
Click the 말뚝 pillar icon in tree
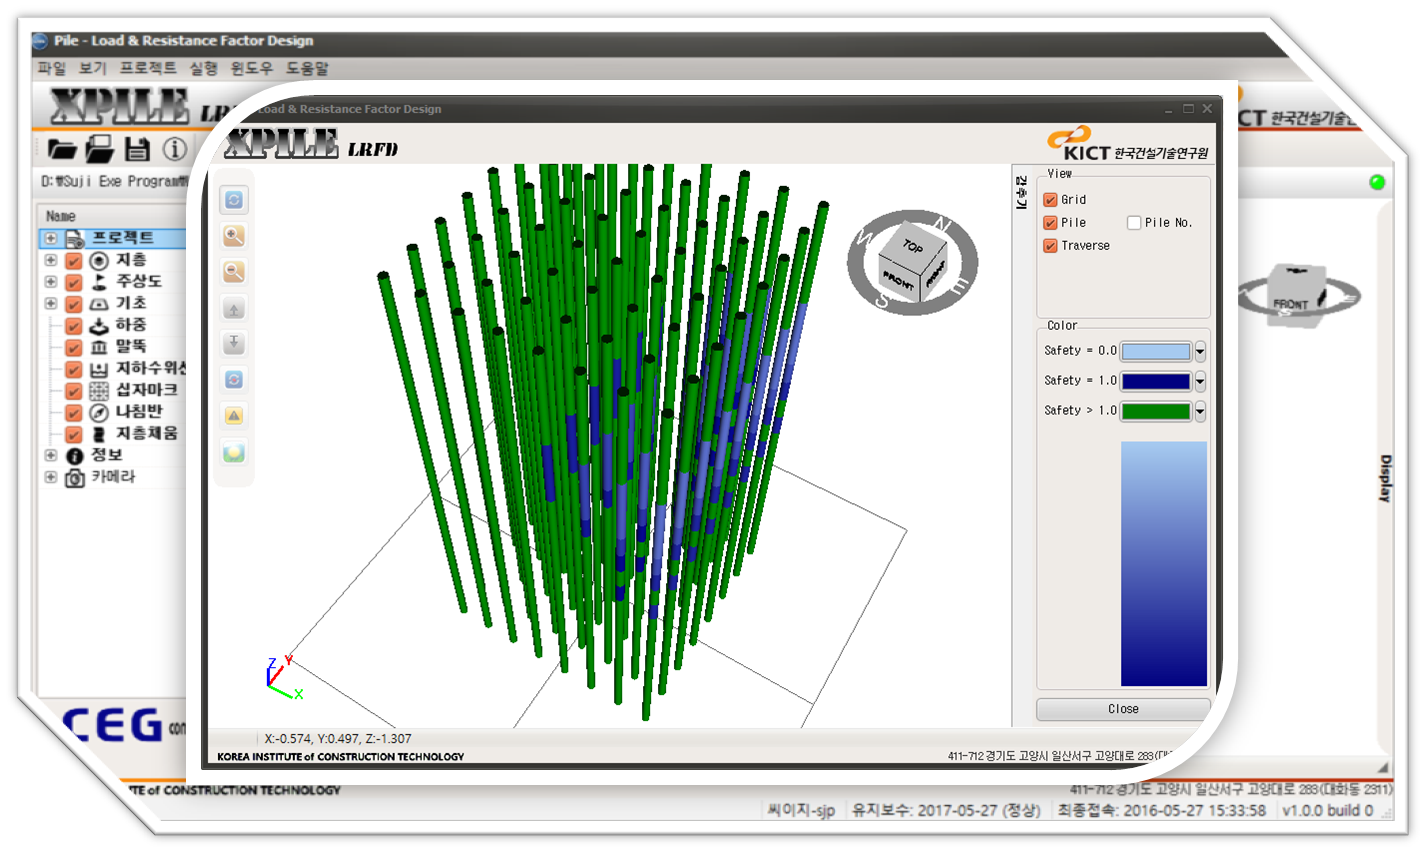(x=99, y=347)
